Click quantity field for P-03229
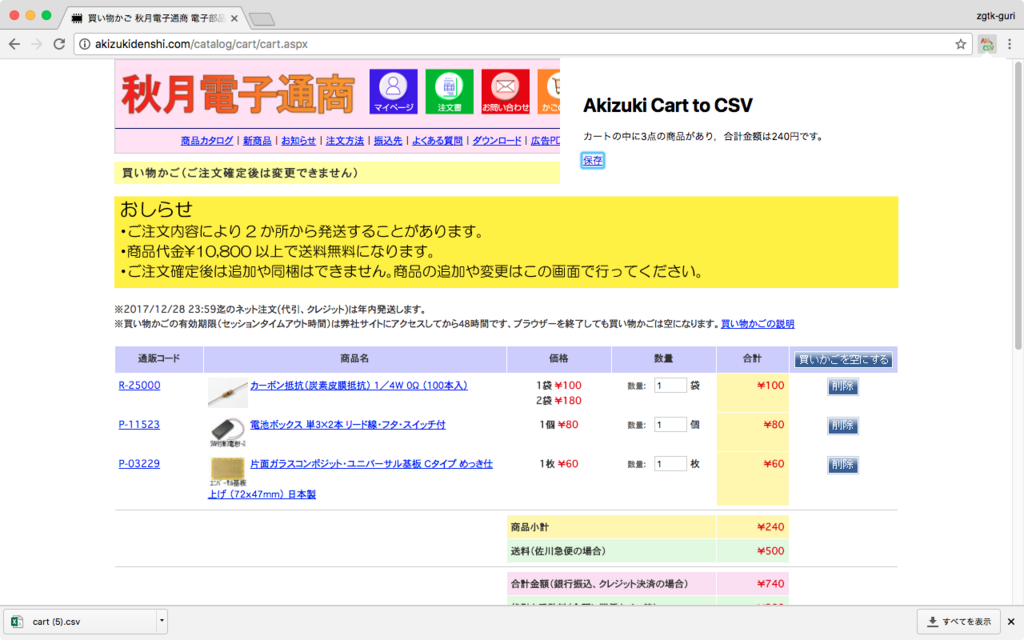Screen dimensions: 1024x640 click(x=670, y=464)
